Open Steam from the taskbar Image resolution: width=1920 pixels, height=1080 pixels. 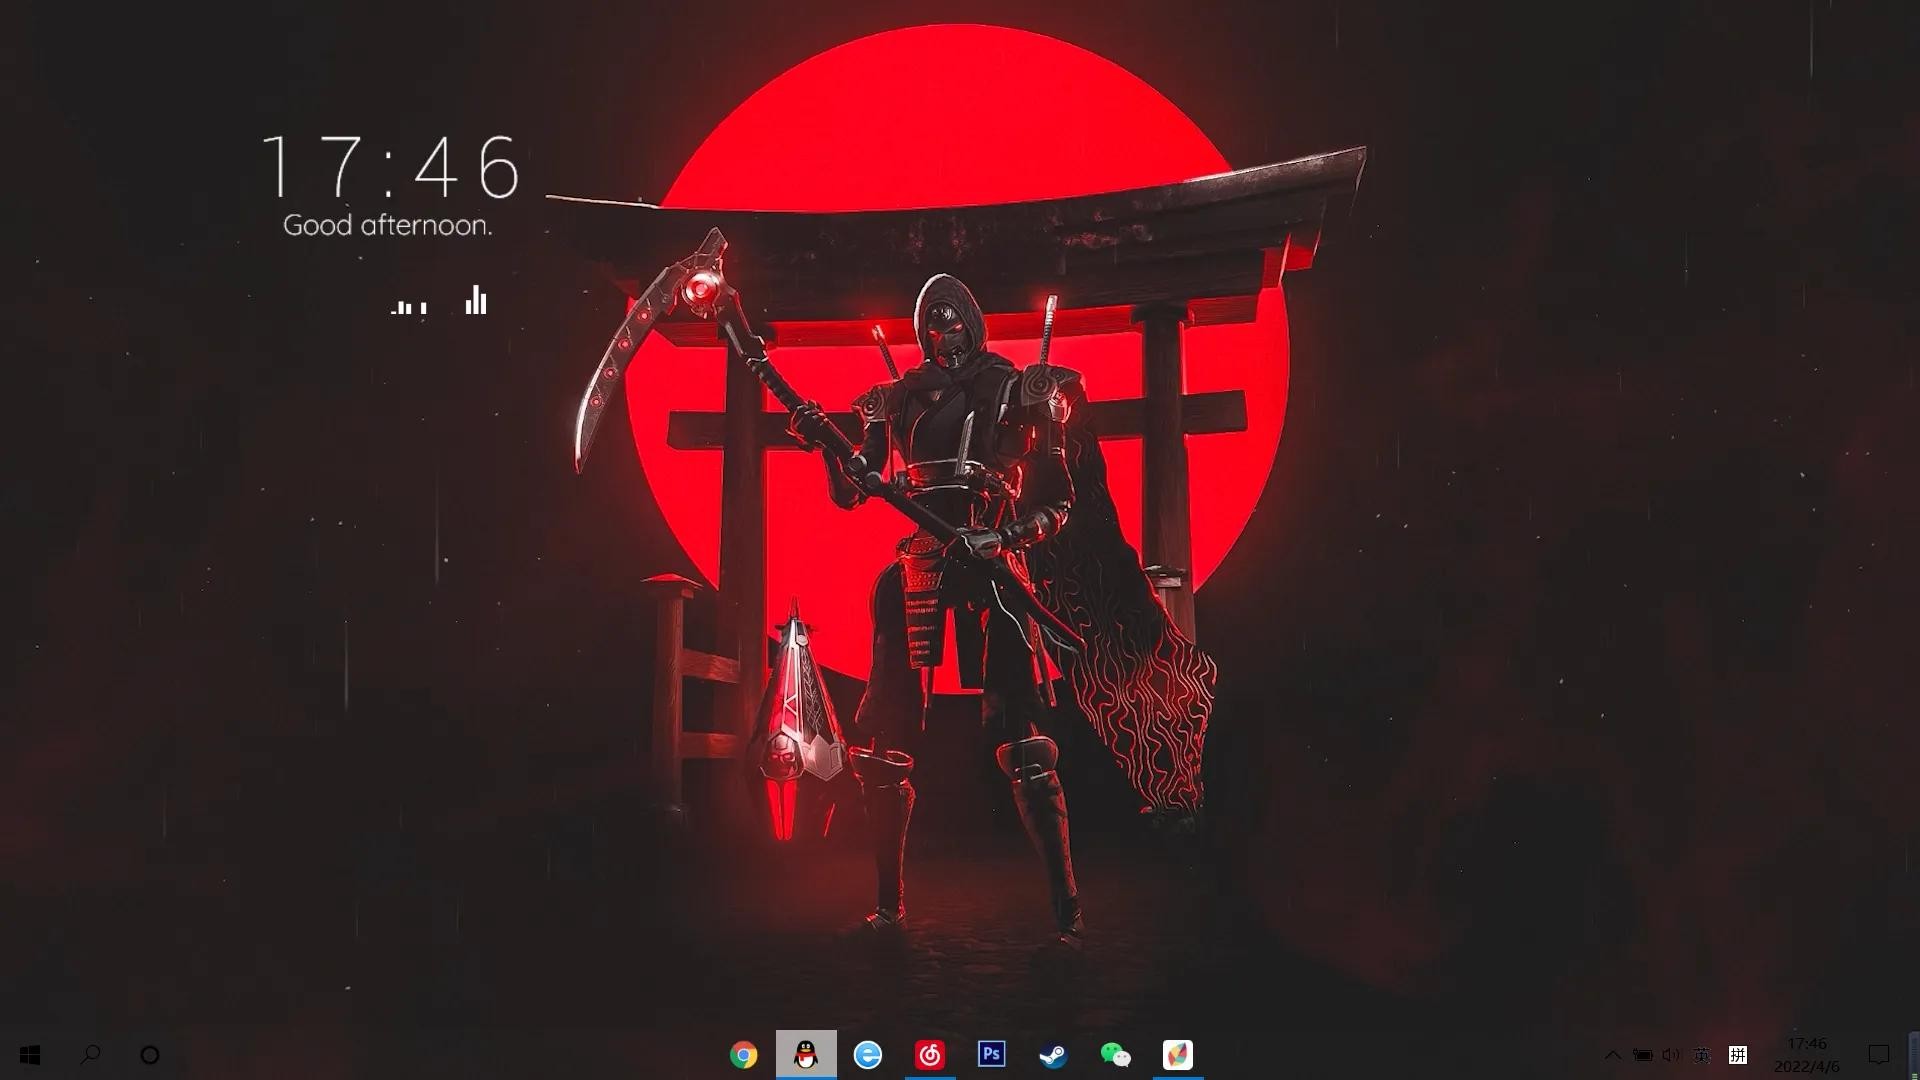coord(1053,1055)
